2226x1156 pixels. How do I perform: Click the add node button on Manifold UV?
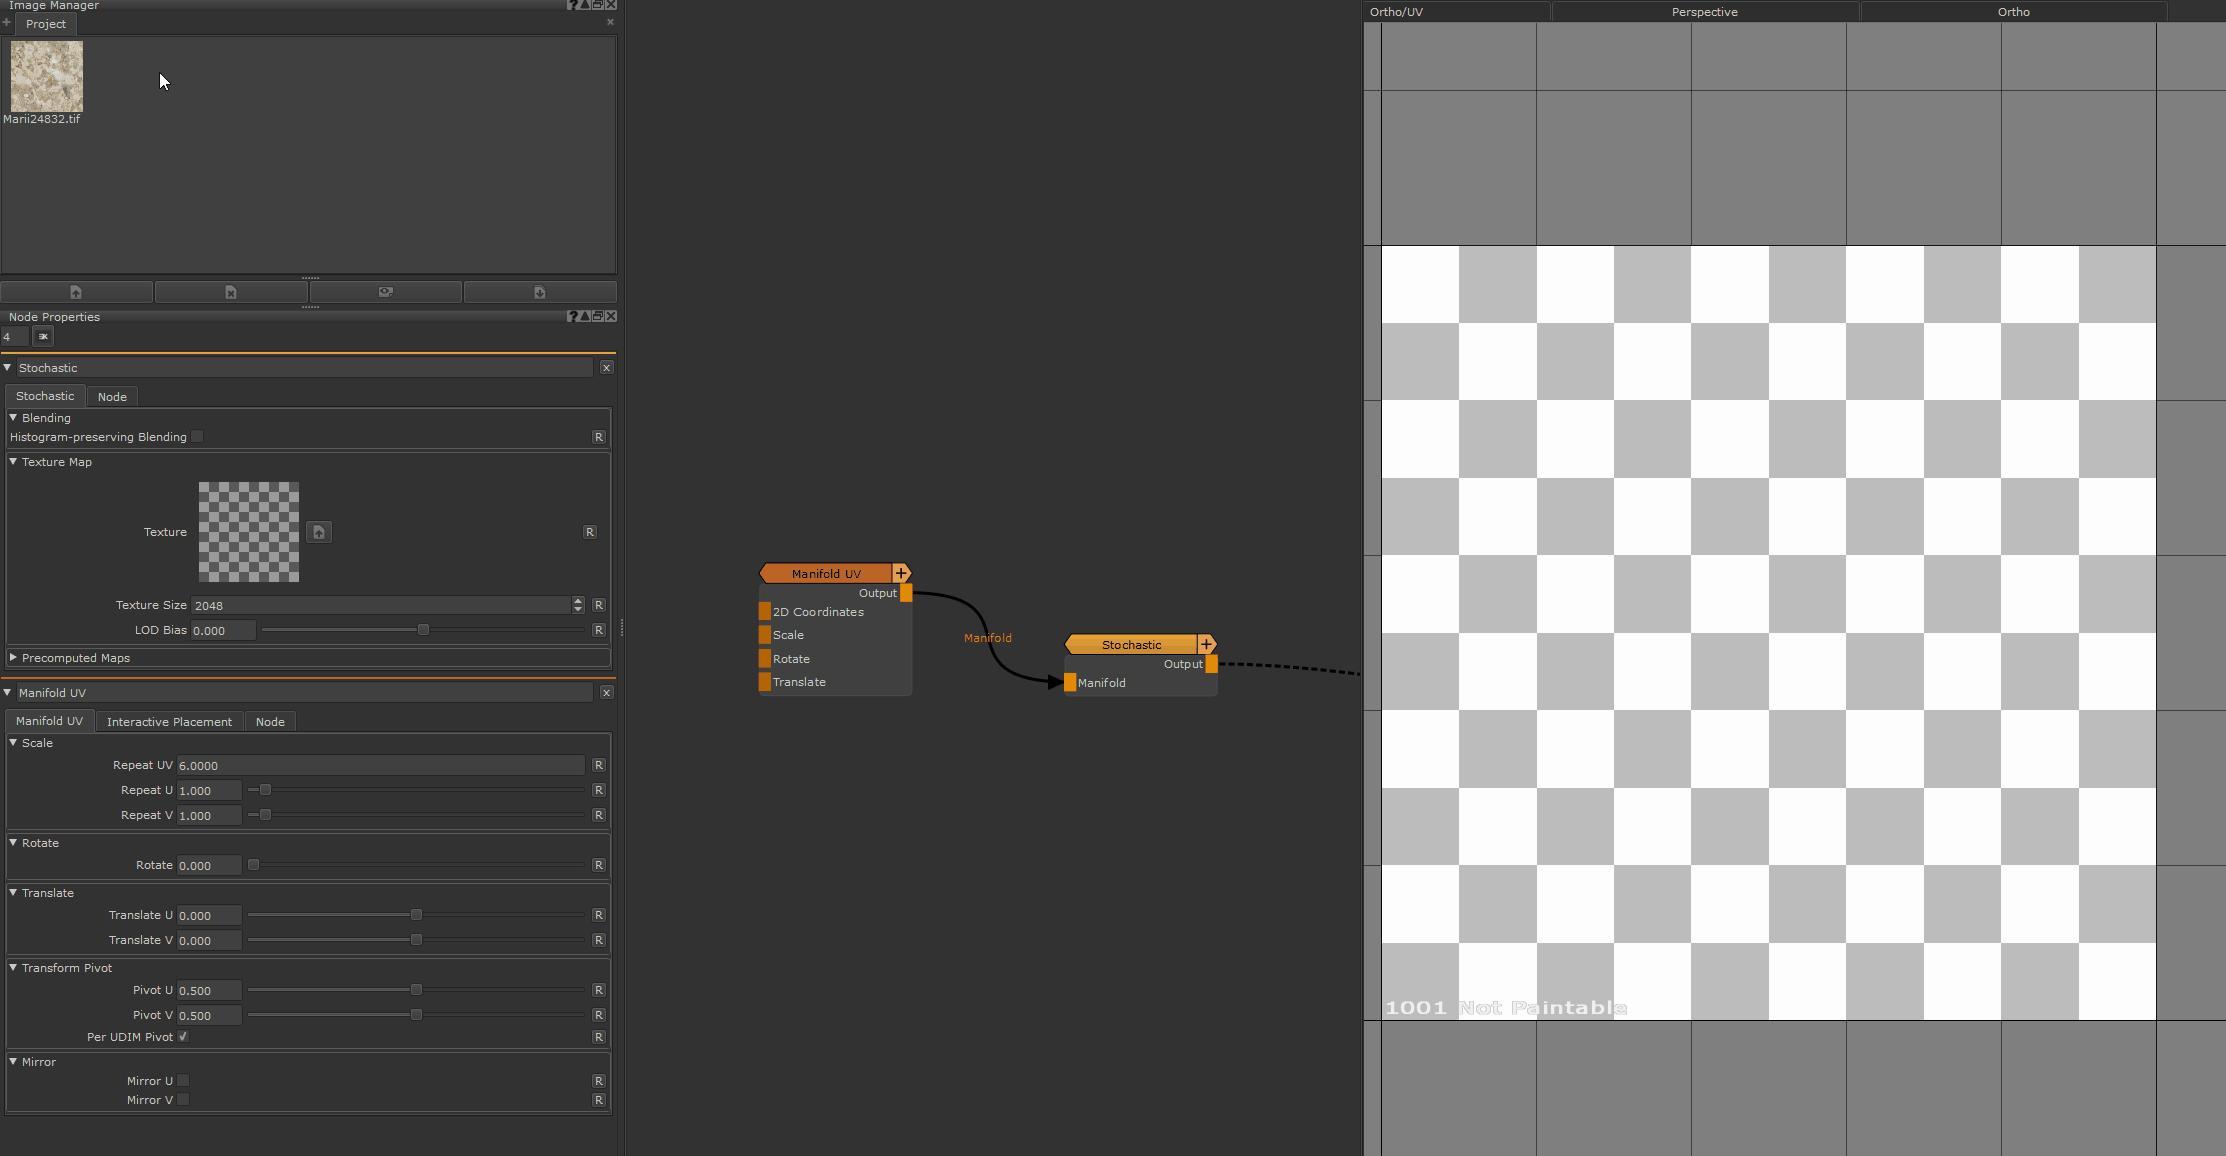(x=900, y=573)
